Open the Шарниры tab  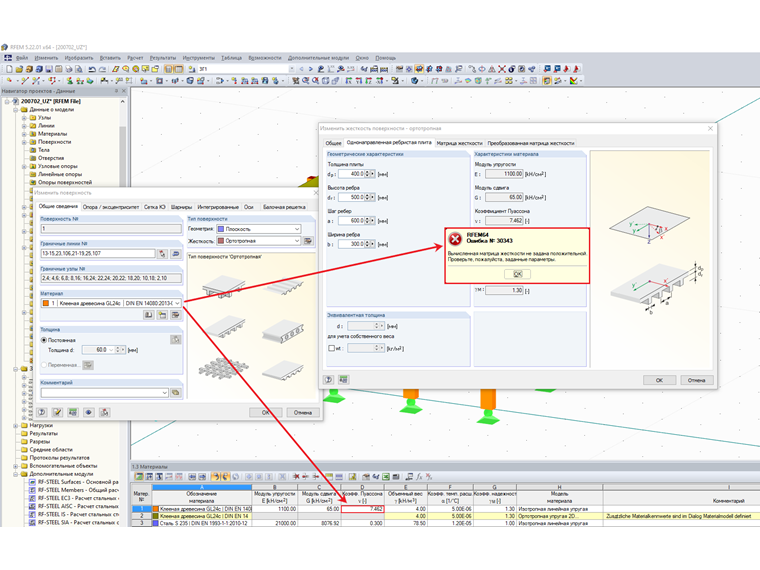(181, 207)
